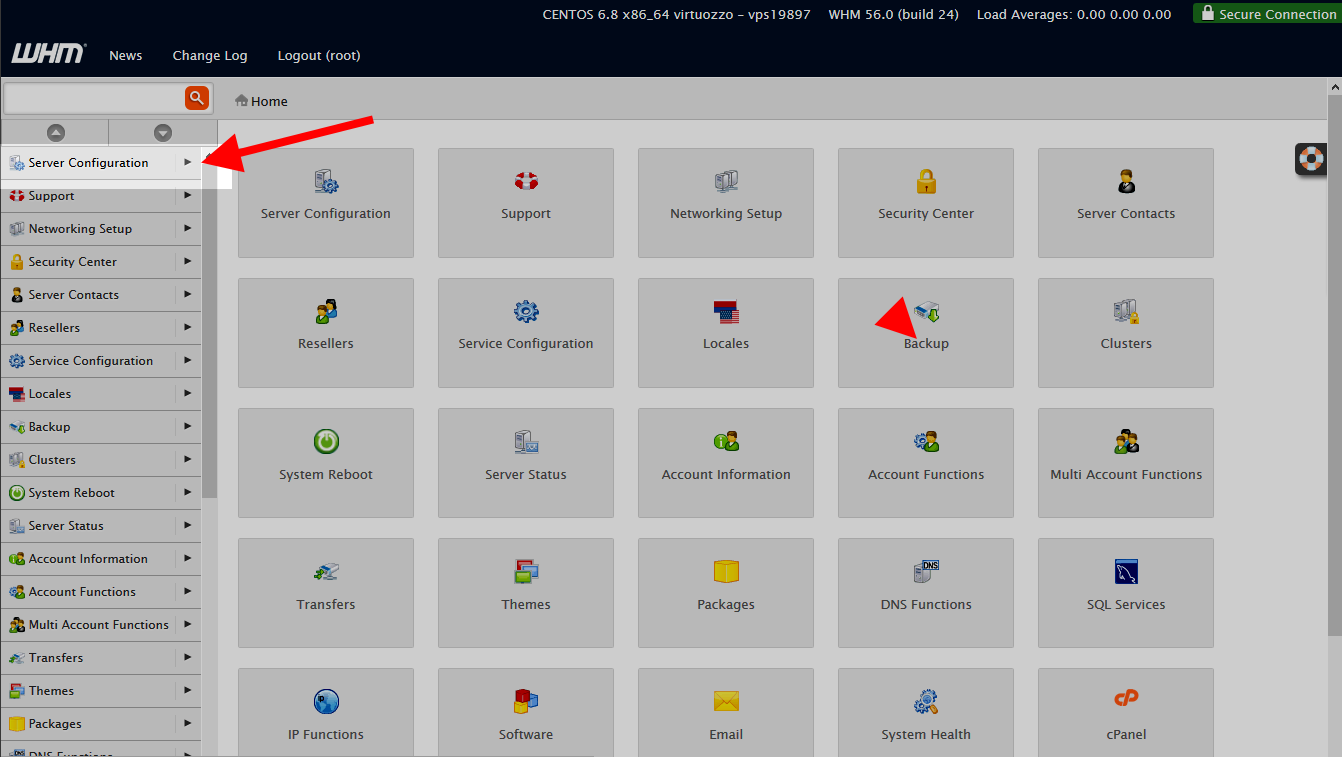Viewport: 1342px width, 757px height.
Task: Open the SQL Services icon tile
Action: point(1126,572)
